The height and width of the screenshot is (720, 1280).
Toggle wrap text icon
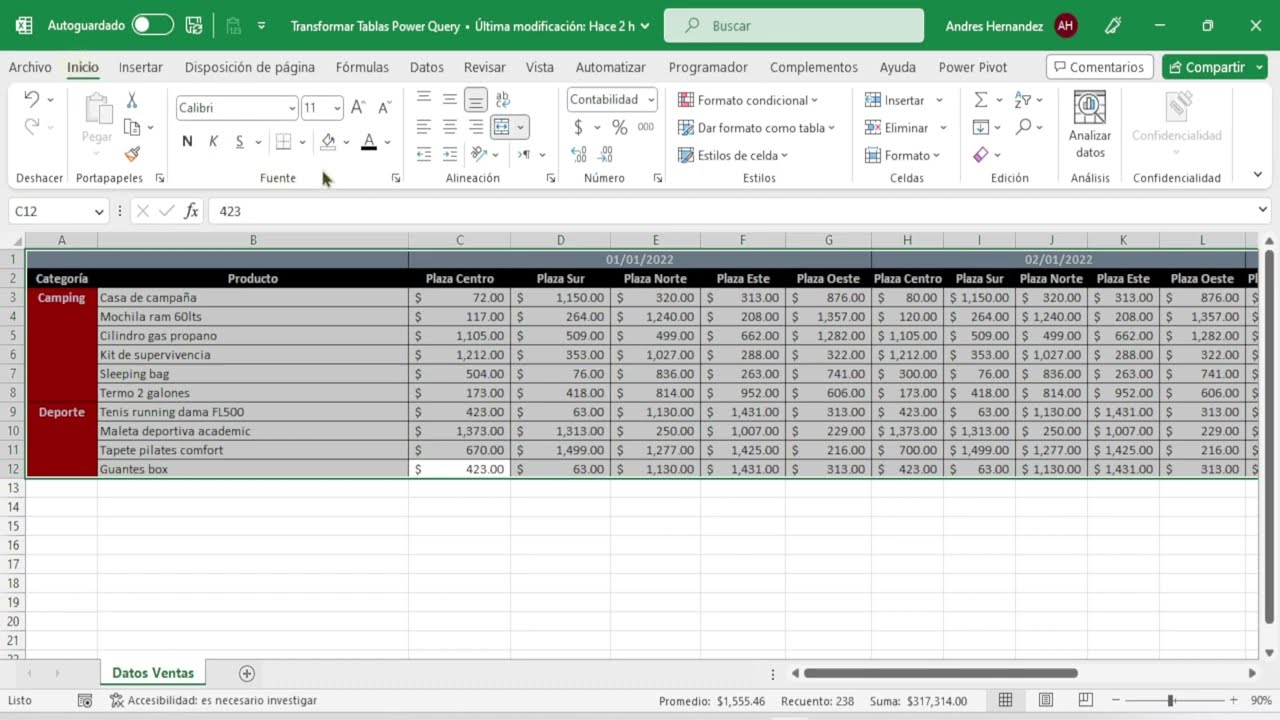click(x=503, y=99)
